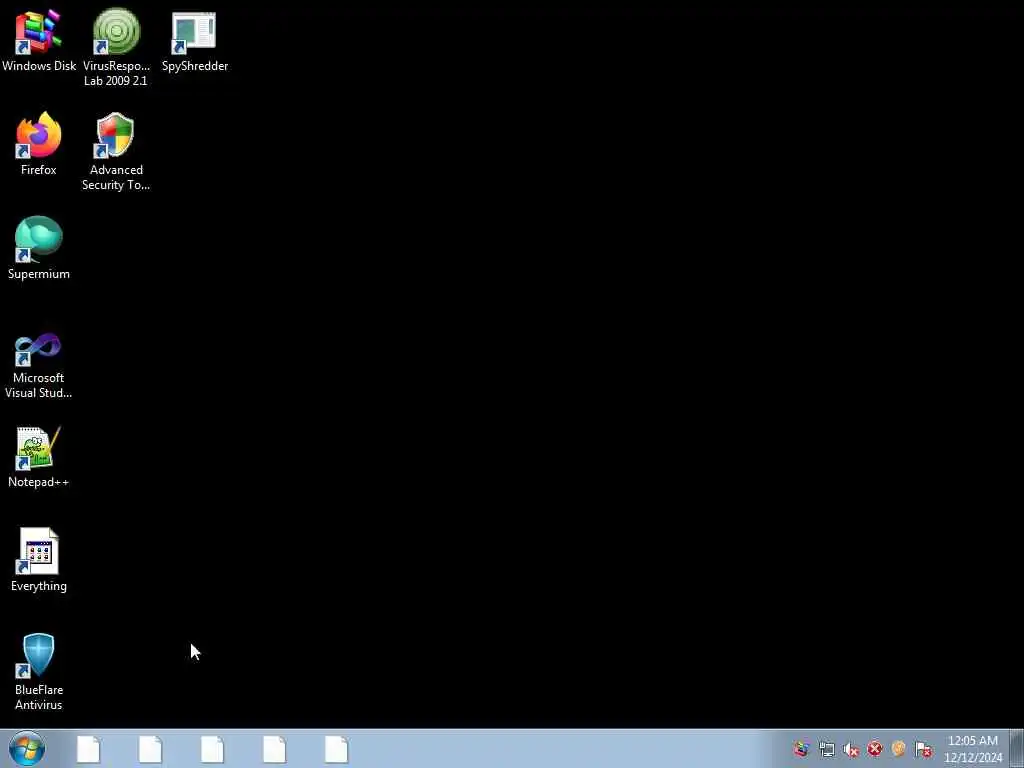Click the red X circle tray icon
This screenshot has height=768, width=1024.
tap(874, 748)
